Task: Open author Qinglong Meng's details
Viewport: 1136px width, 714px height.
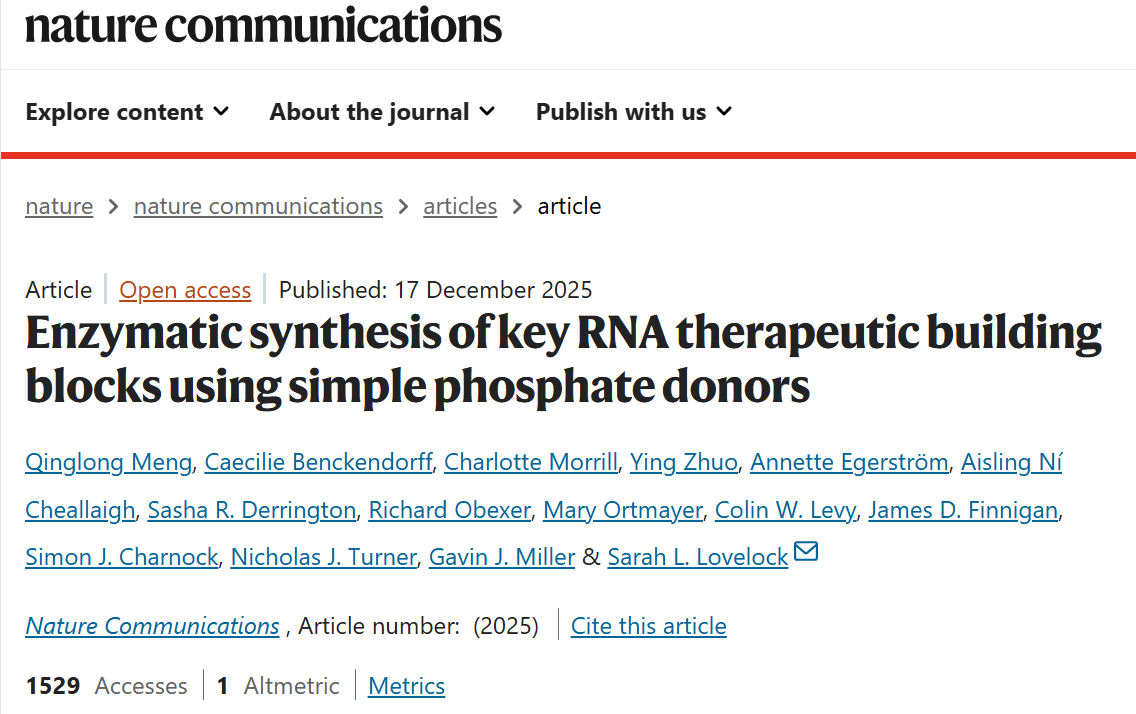Action: pos(108,462)
